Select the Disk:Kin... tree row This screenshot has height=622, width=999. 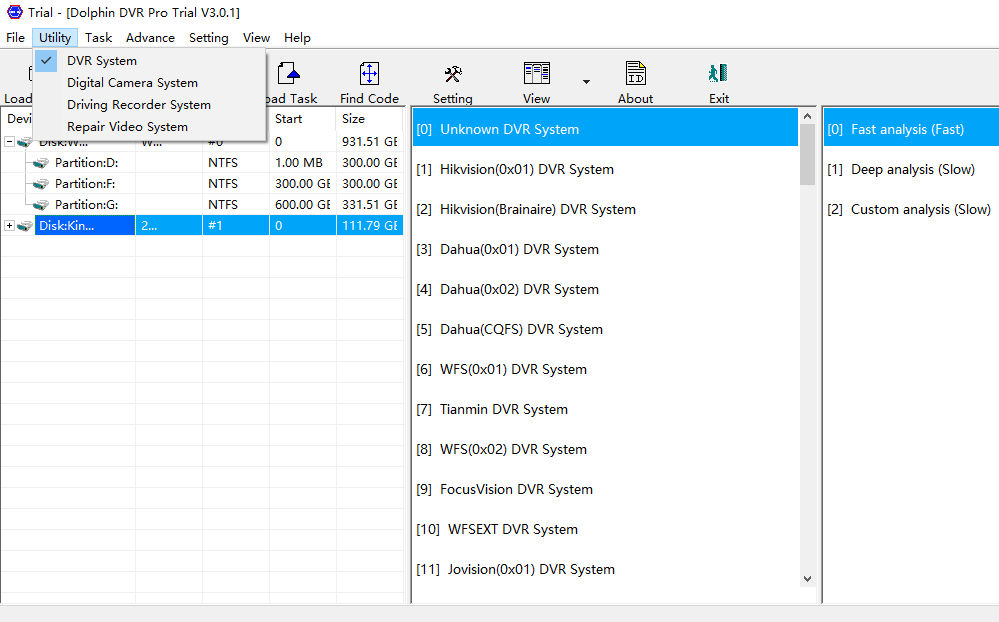(x=201, y=226)
